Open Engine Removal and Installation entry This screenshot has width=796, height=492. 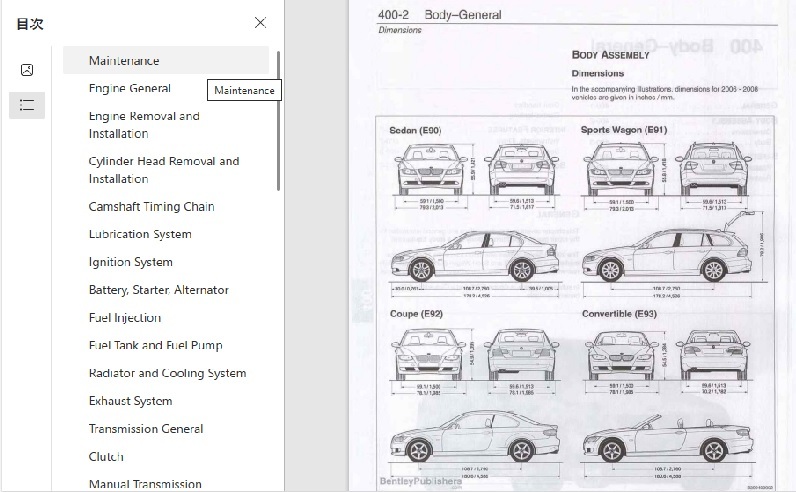[144, 125]
